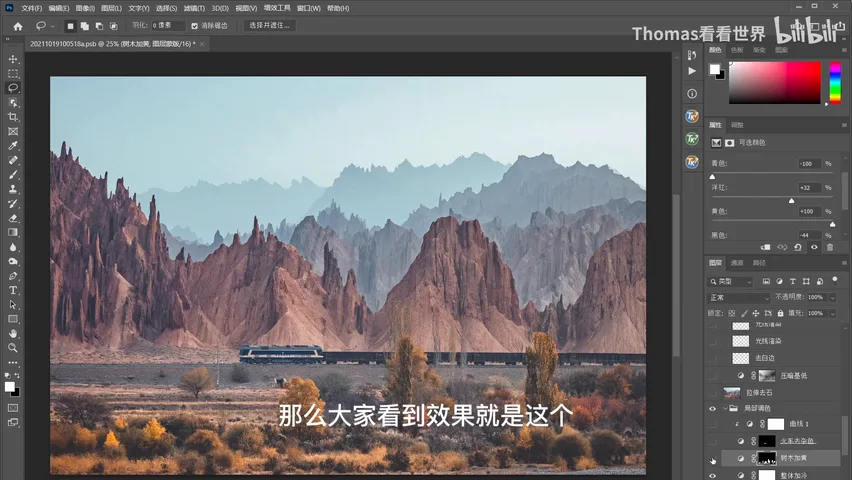Select the Brush tool
The width and height of the screenshot is (852, 480).
tap(13, 174)
